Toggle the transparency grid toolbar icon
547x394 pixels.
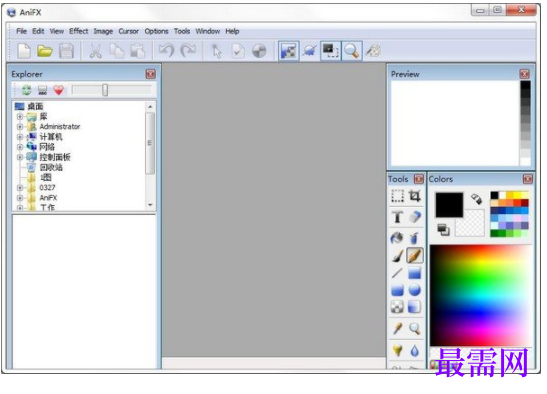tap(289, 51)
